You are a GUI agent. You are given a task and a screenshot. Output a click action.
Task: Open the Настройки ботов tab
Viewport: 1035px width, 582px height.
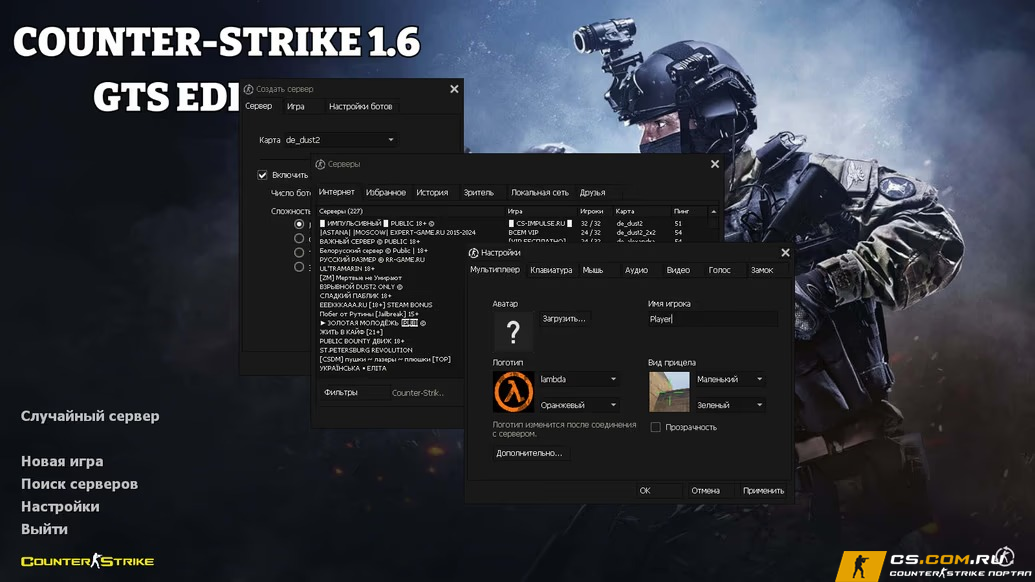360,106
